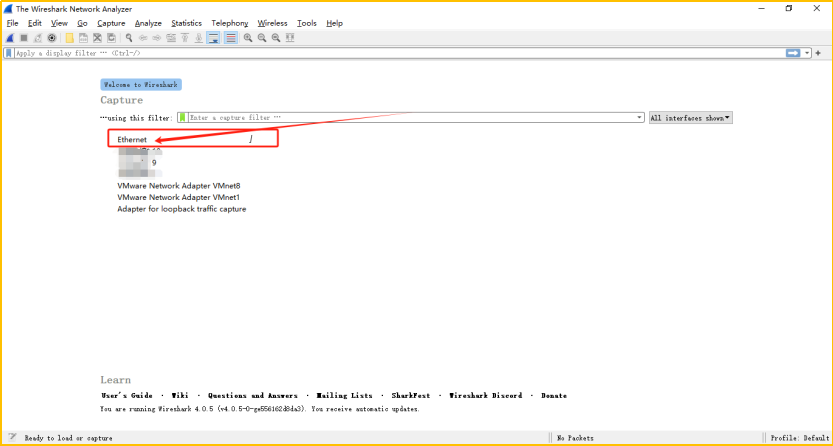Click the display filter bookmark icon
Viewport: 833px width, 446px height.
pos(9,53)
